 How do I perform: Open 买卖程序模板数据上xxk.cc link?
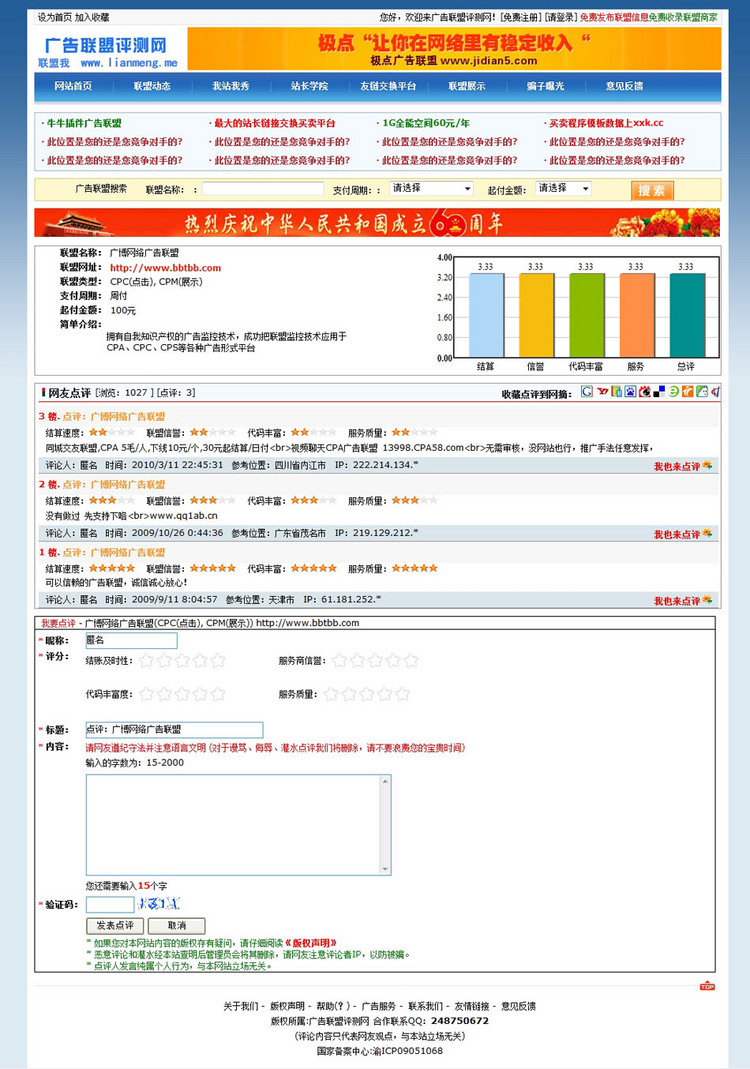pyautogui.click(x=606, y=123)
